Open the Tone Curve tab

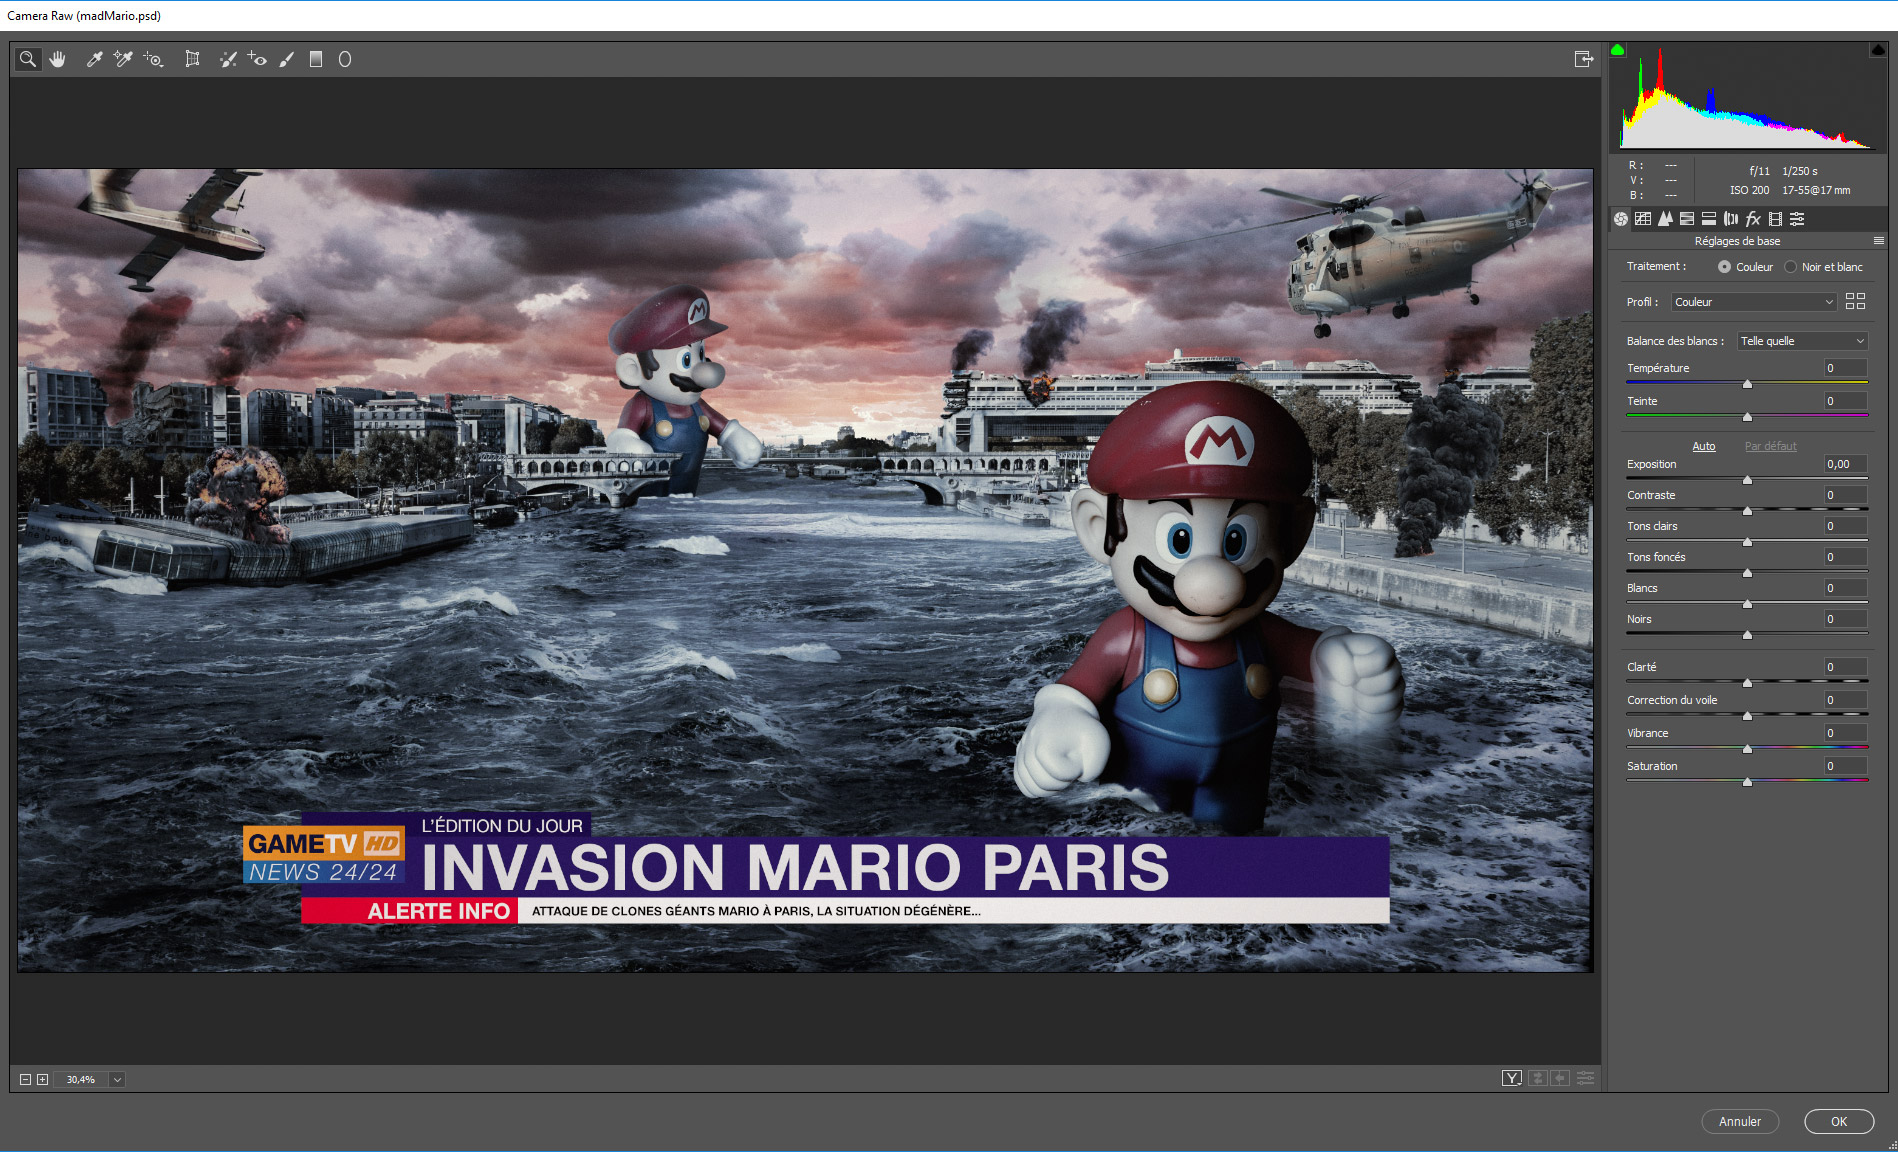click(1643, 219)
